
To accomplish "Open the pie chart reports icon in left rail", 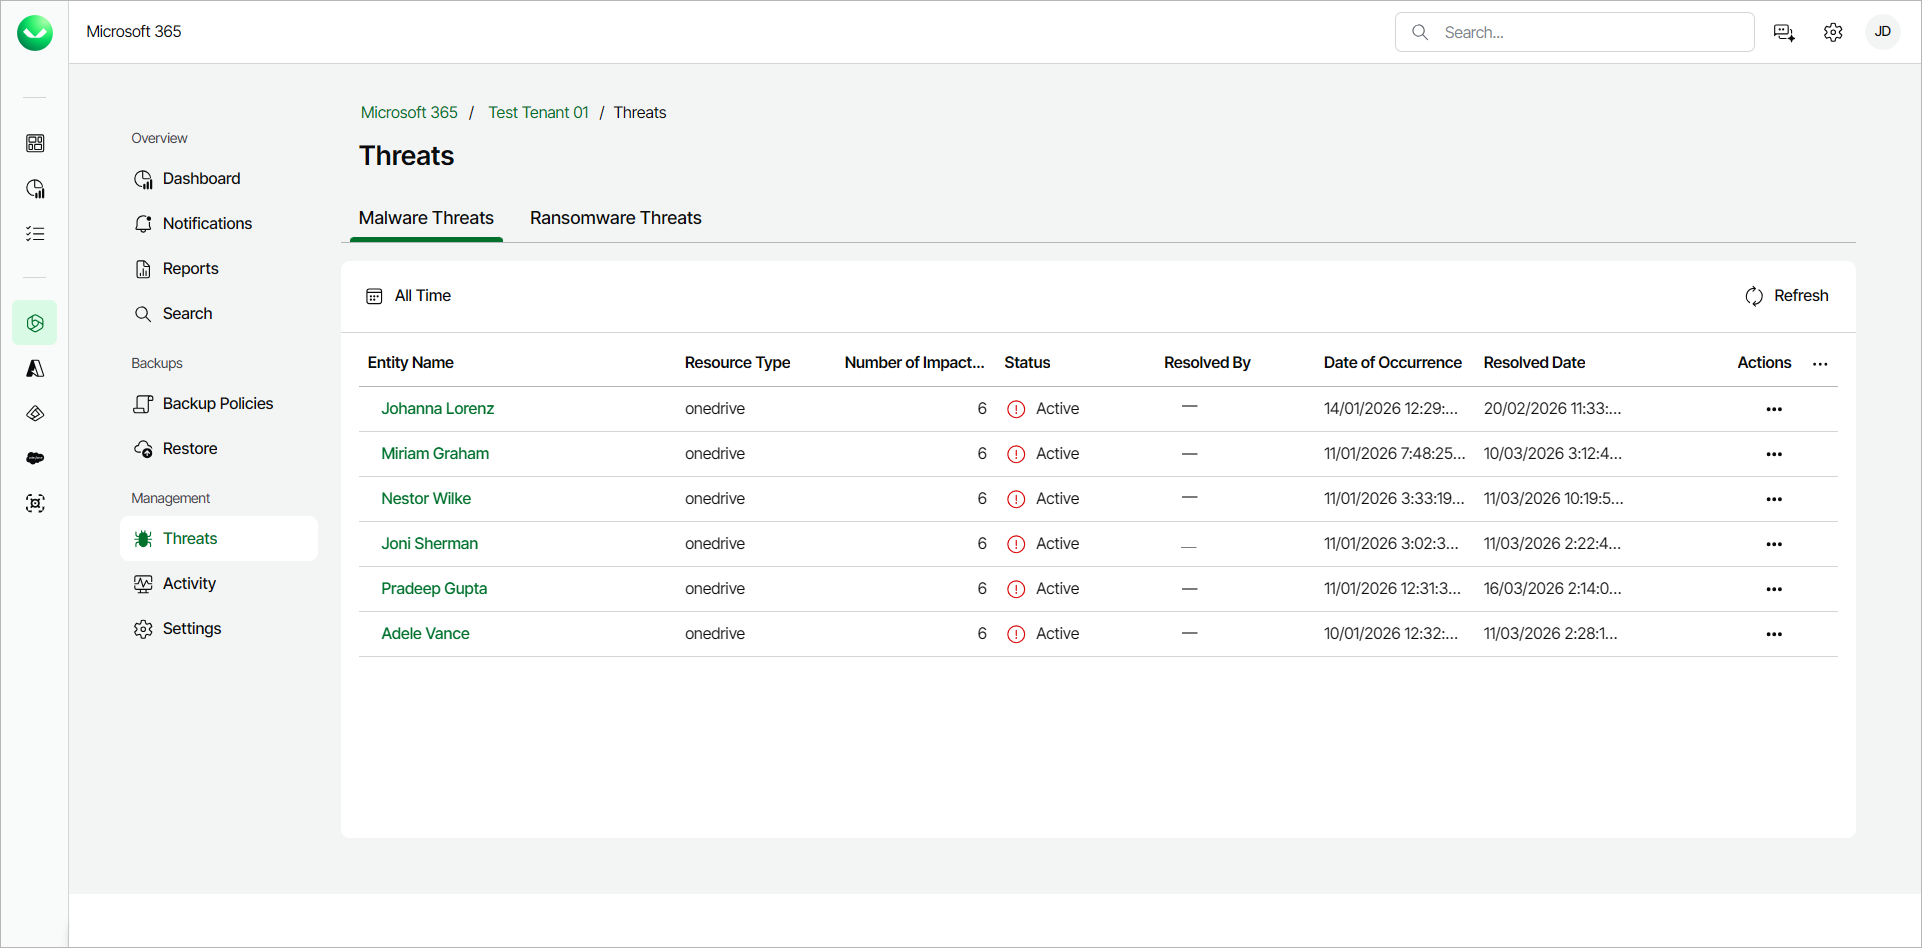I will tap(35, 188).
